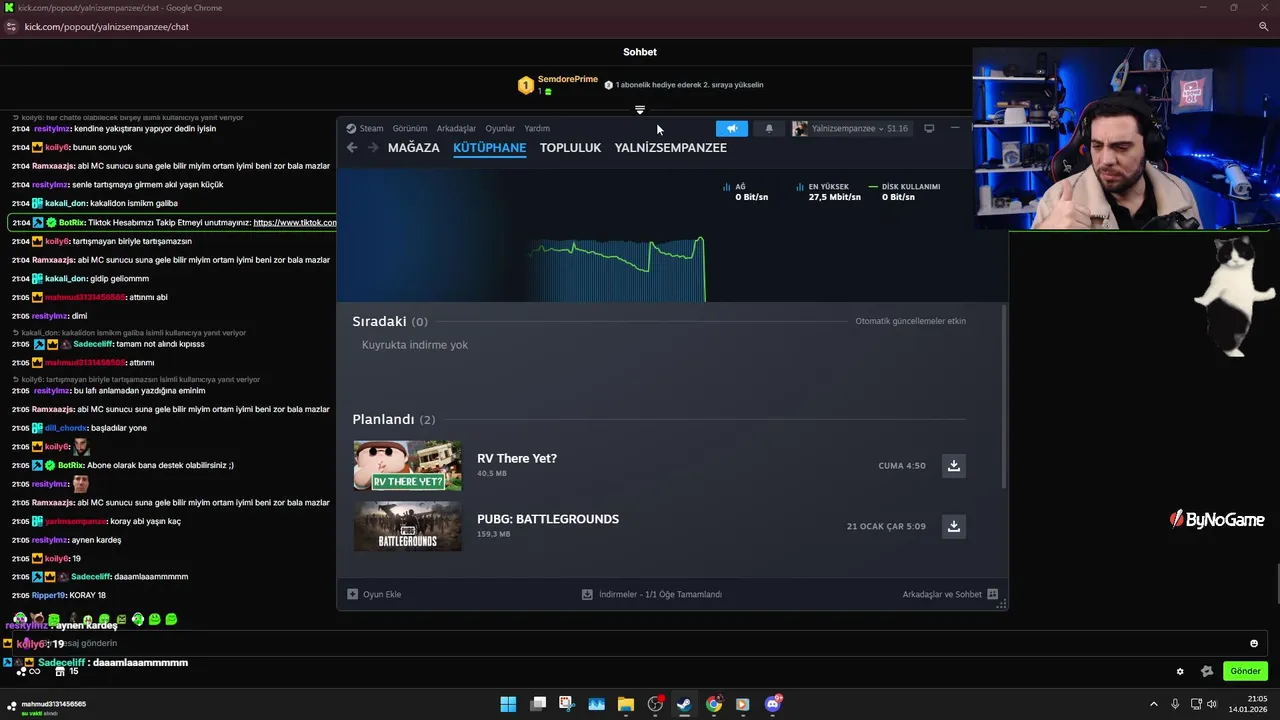Open chat settings gear icon
1280x720 pixels.
(x=1180, y=671)
